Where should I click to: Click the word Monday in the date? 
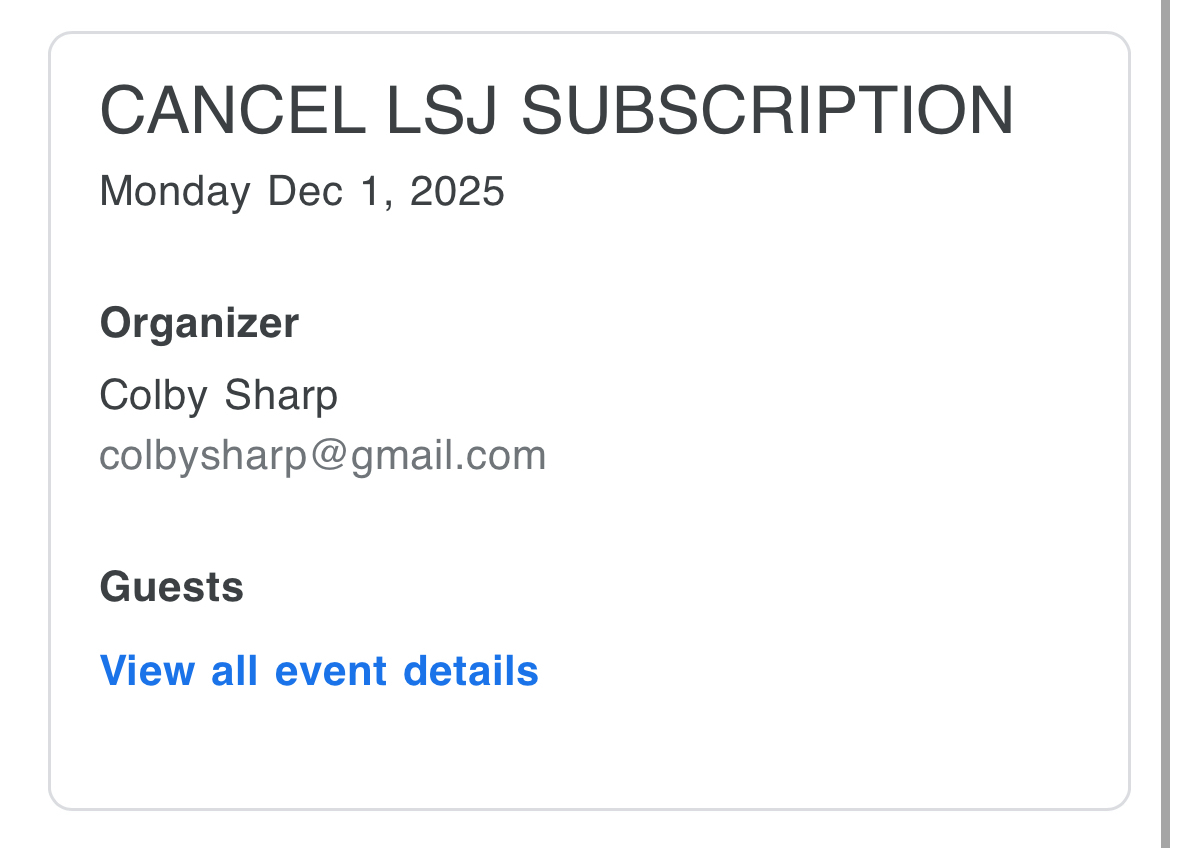(175, 191)
